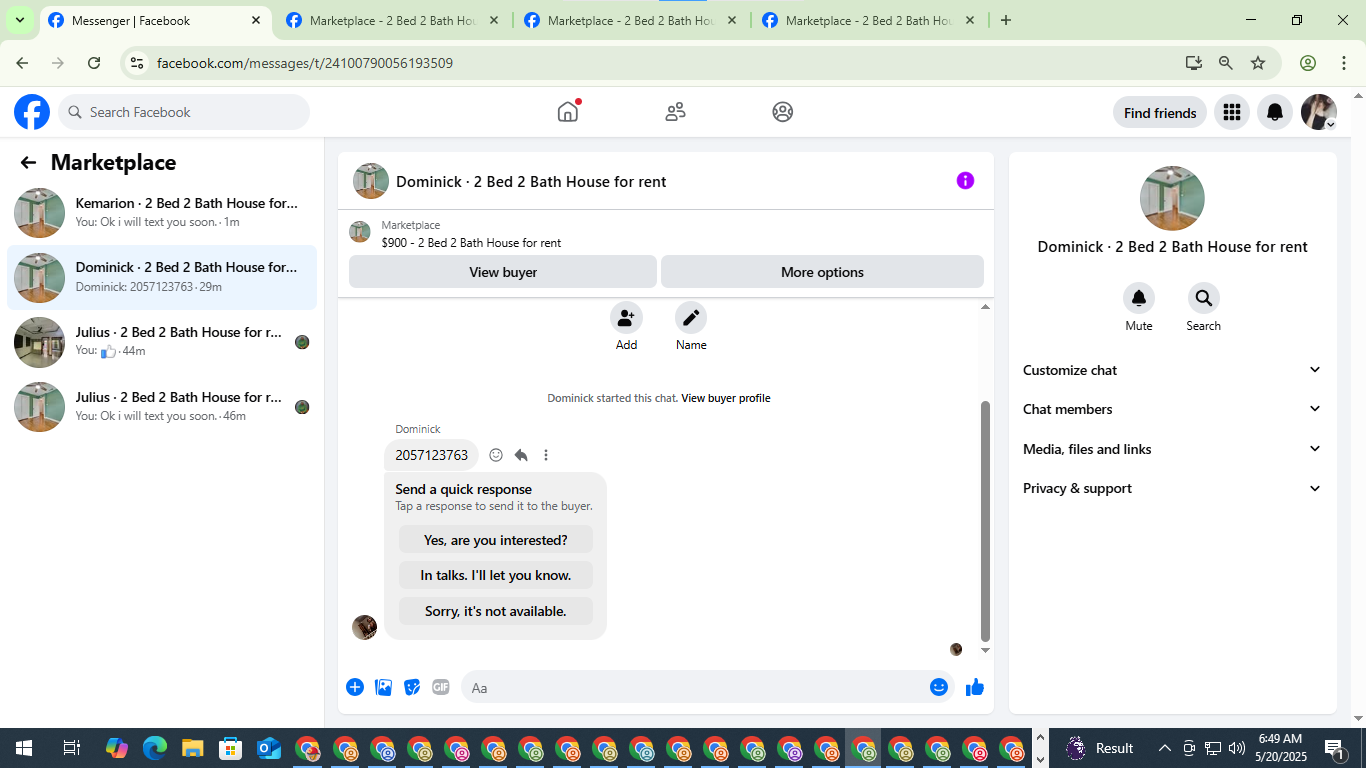This screenshot has height=768, width=1366.
Task: Open the Facebook menu grid icon
Action: 1232,112
